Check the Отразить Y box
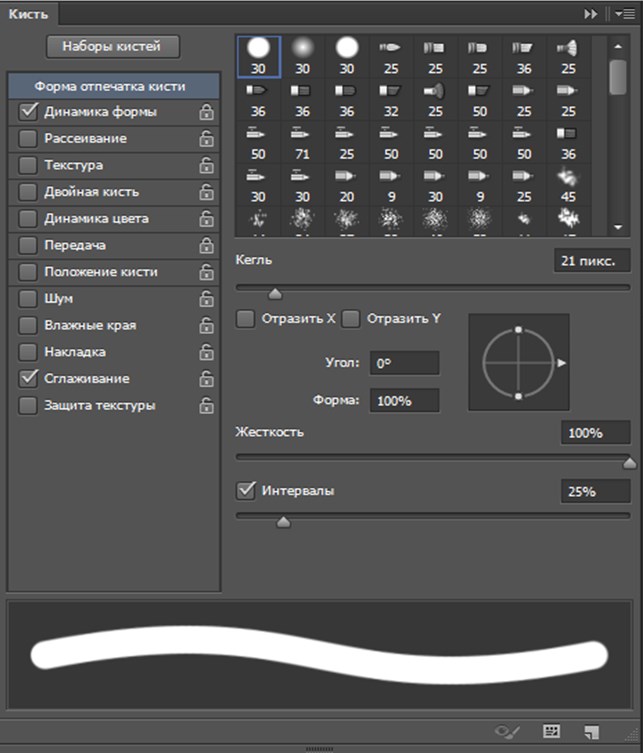The image size is (643, 753). click(x=351, y=319)
